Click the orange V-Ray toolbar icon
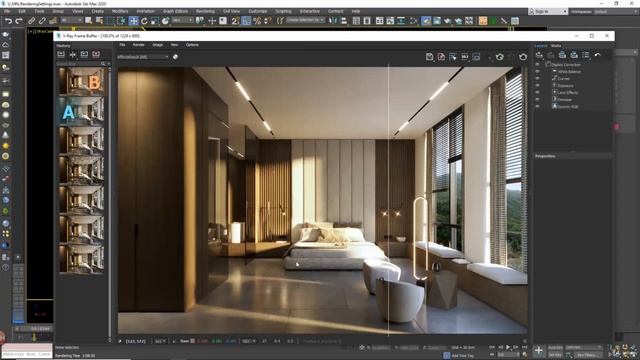The height and width of the screenshot is (360, 640). 483,21
